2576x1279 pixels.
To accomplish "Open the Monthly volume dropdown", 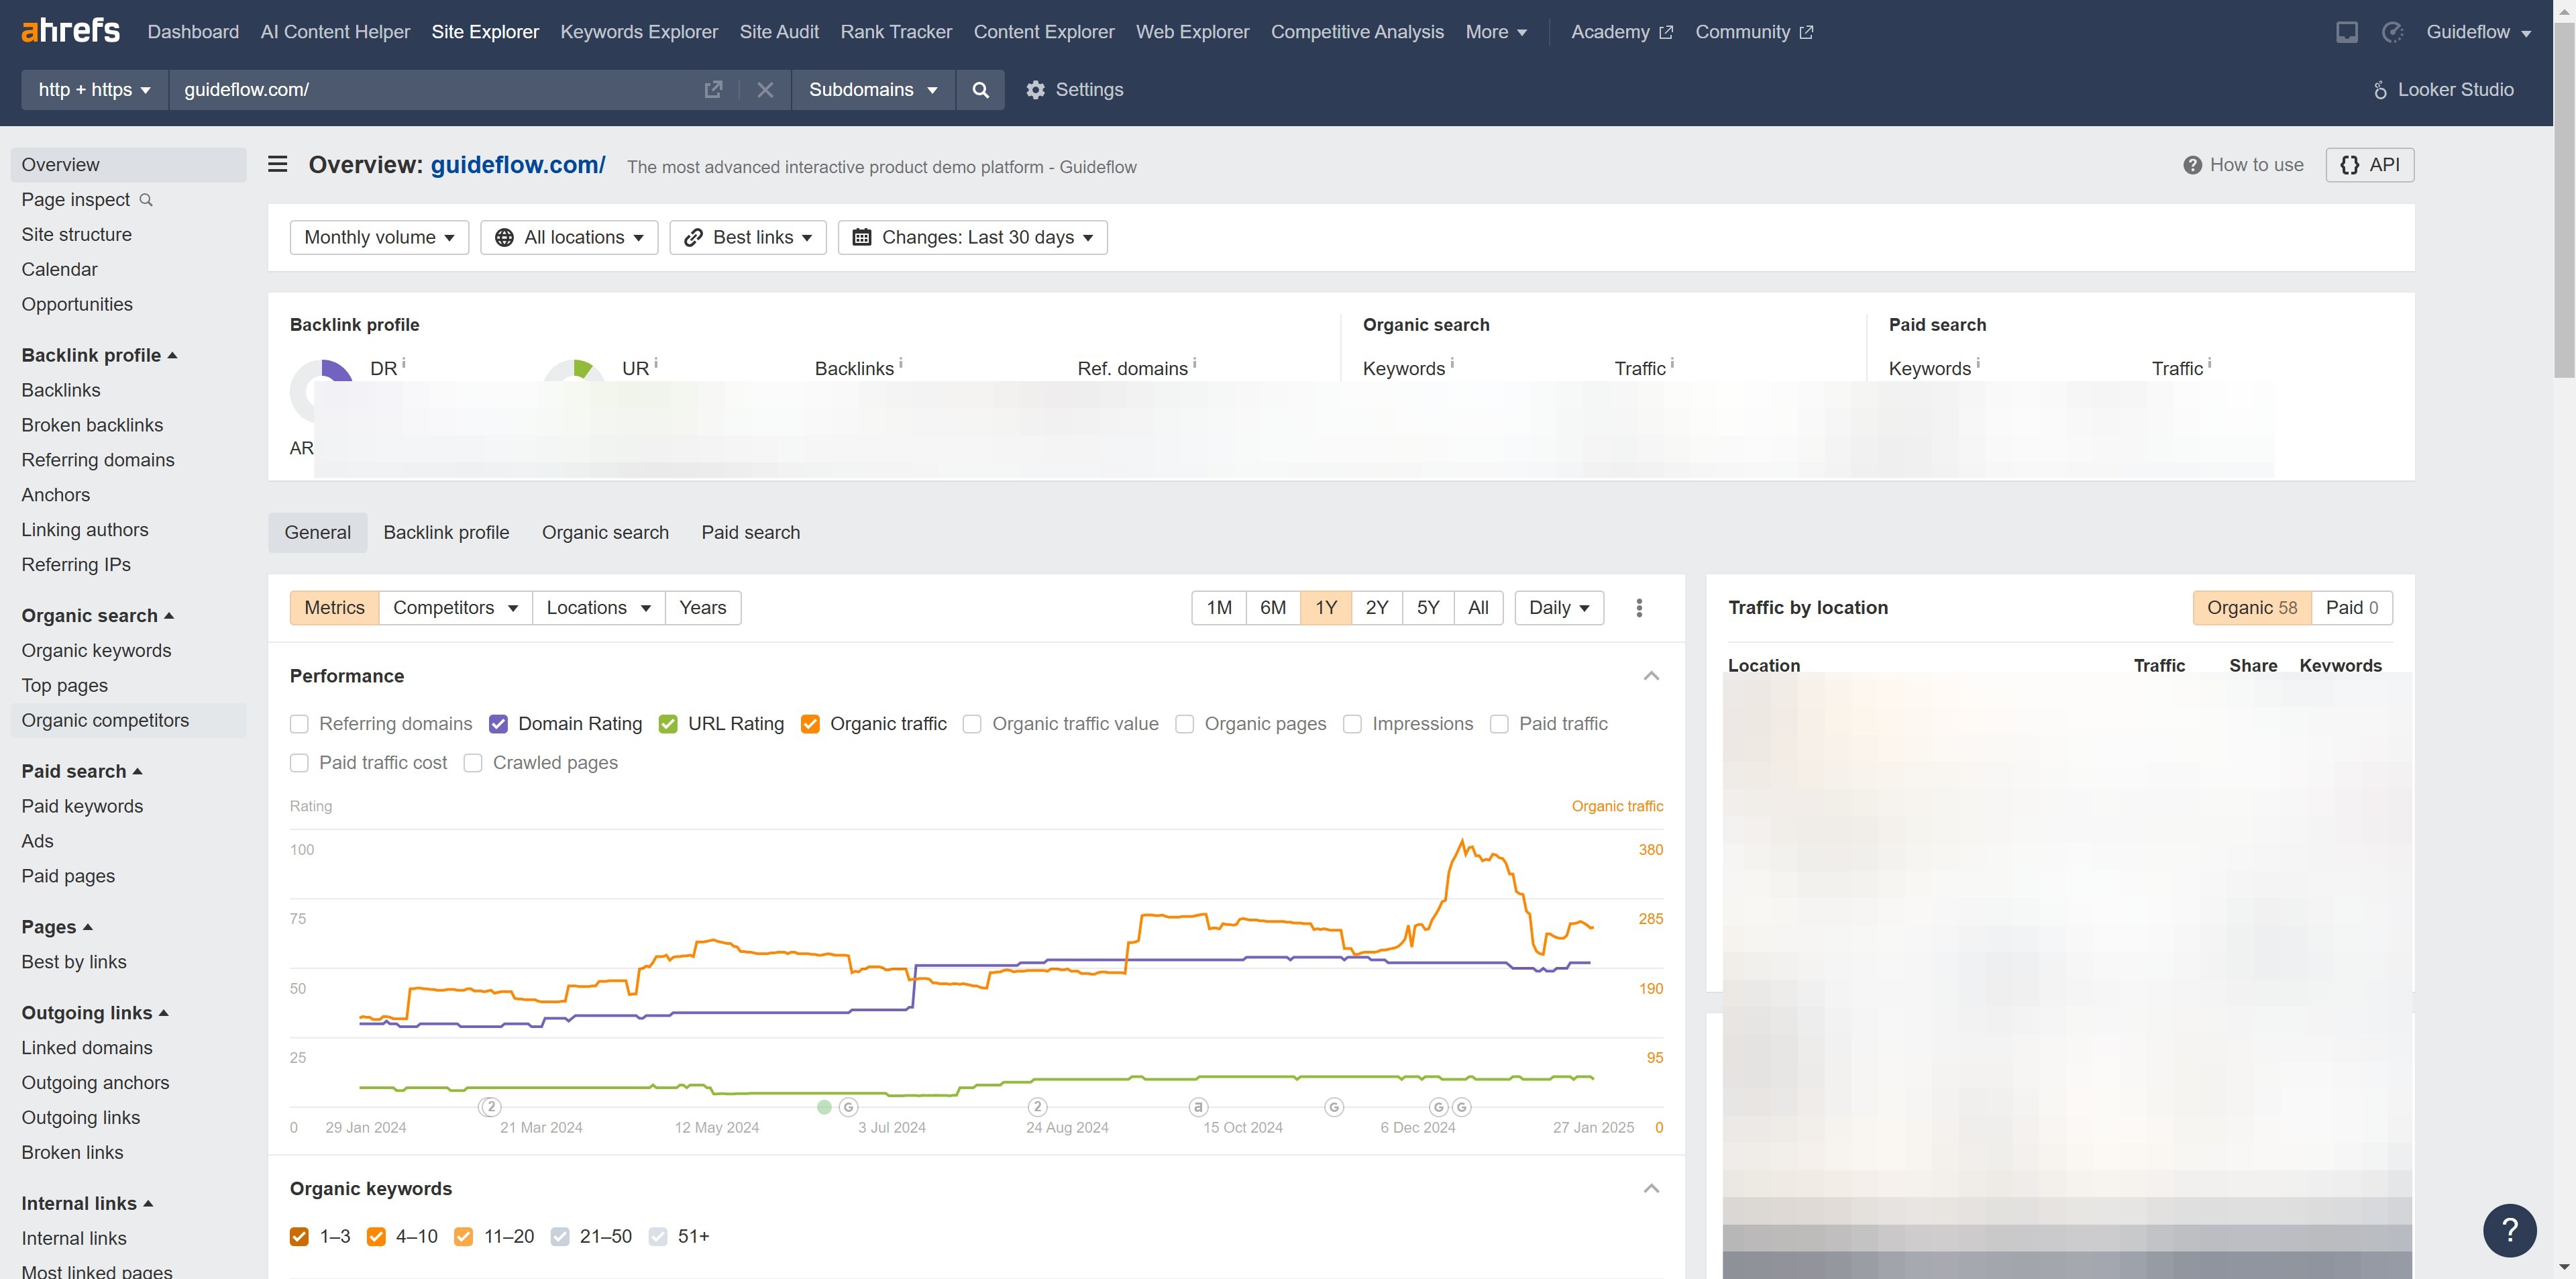I will (379, 237).
